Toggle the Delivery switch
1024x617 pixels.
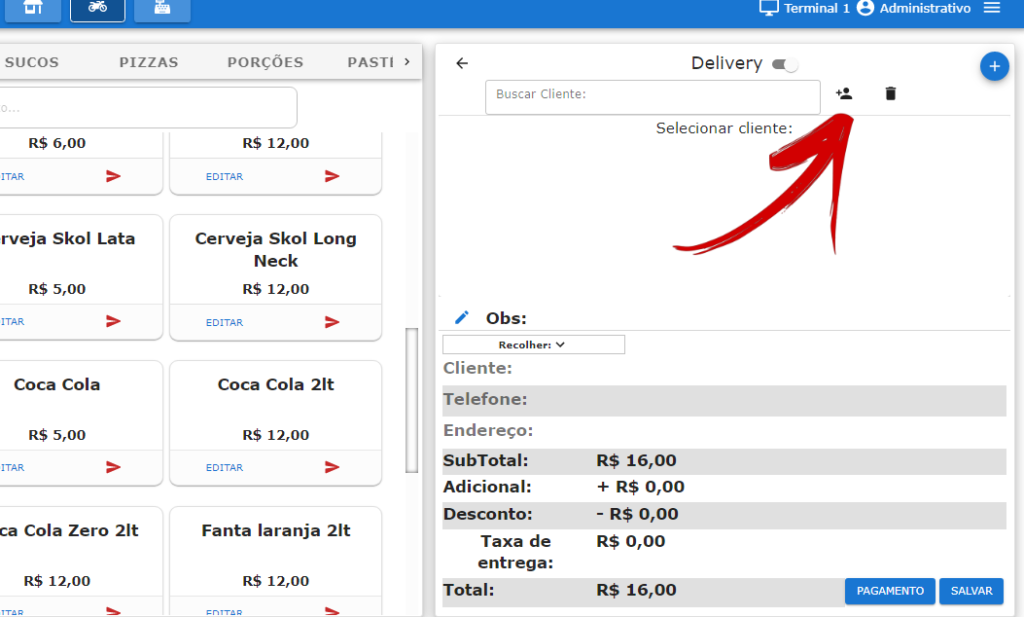coord(784,64)
